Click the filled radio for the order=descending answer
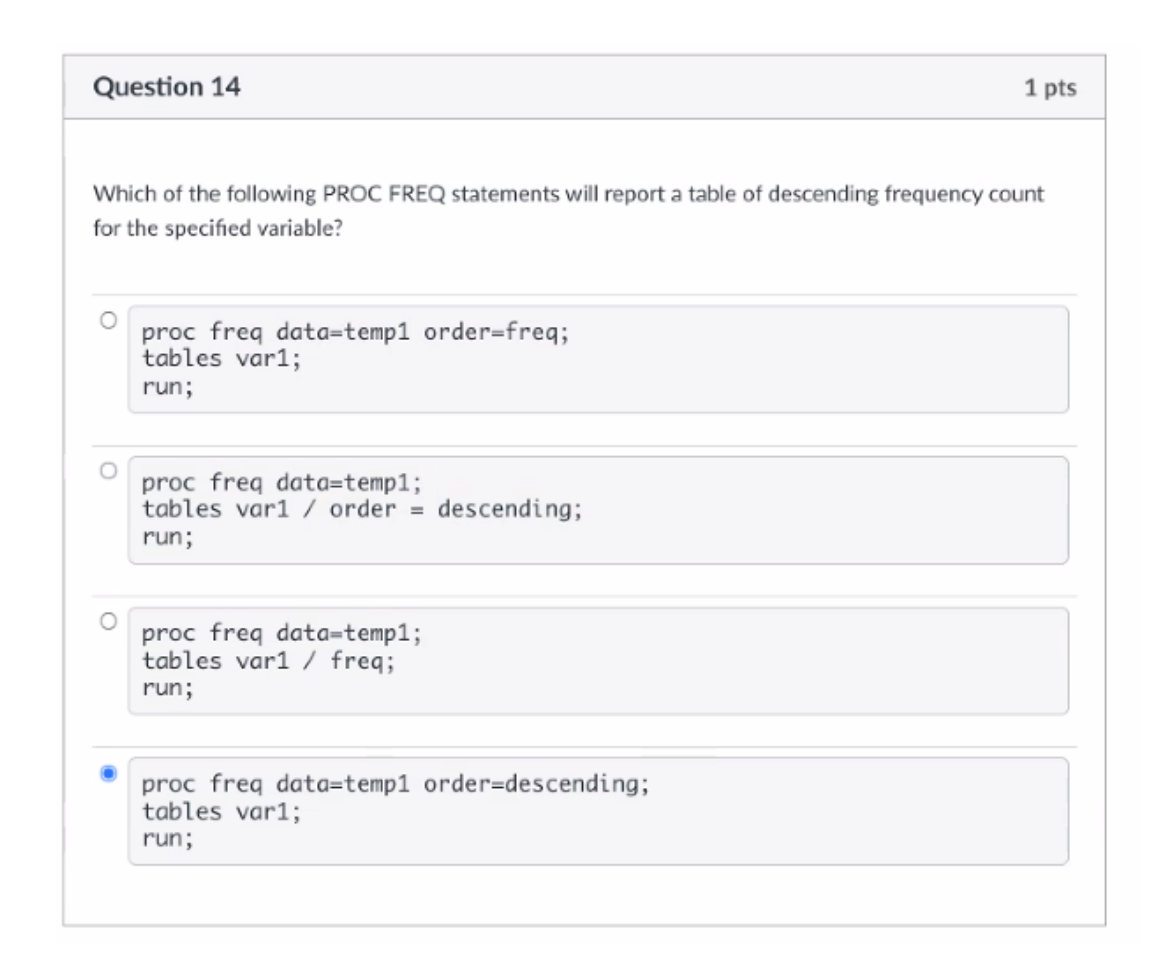This screenshot has width=1152, height=980. click(109, 773)
